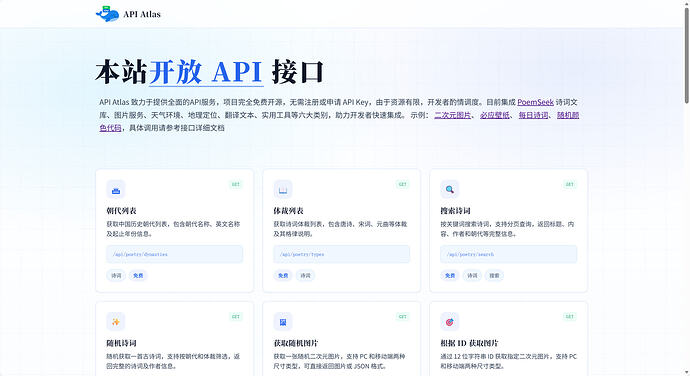
Task: Click the 搜索诗词 card title
Action: pos(455,210)
